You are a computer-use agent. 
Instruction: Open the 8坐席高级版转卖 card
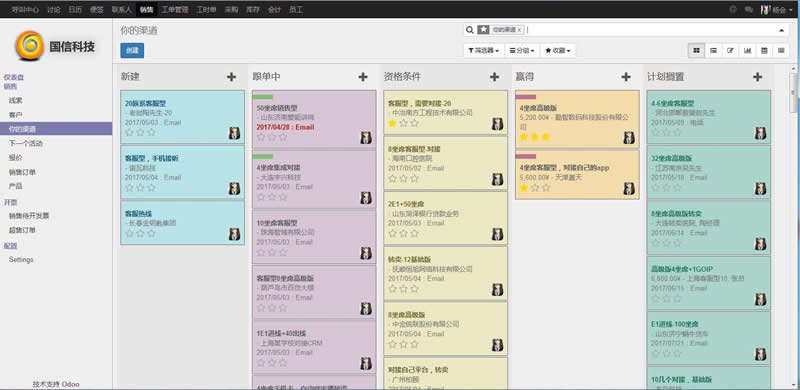(709, 227)
